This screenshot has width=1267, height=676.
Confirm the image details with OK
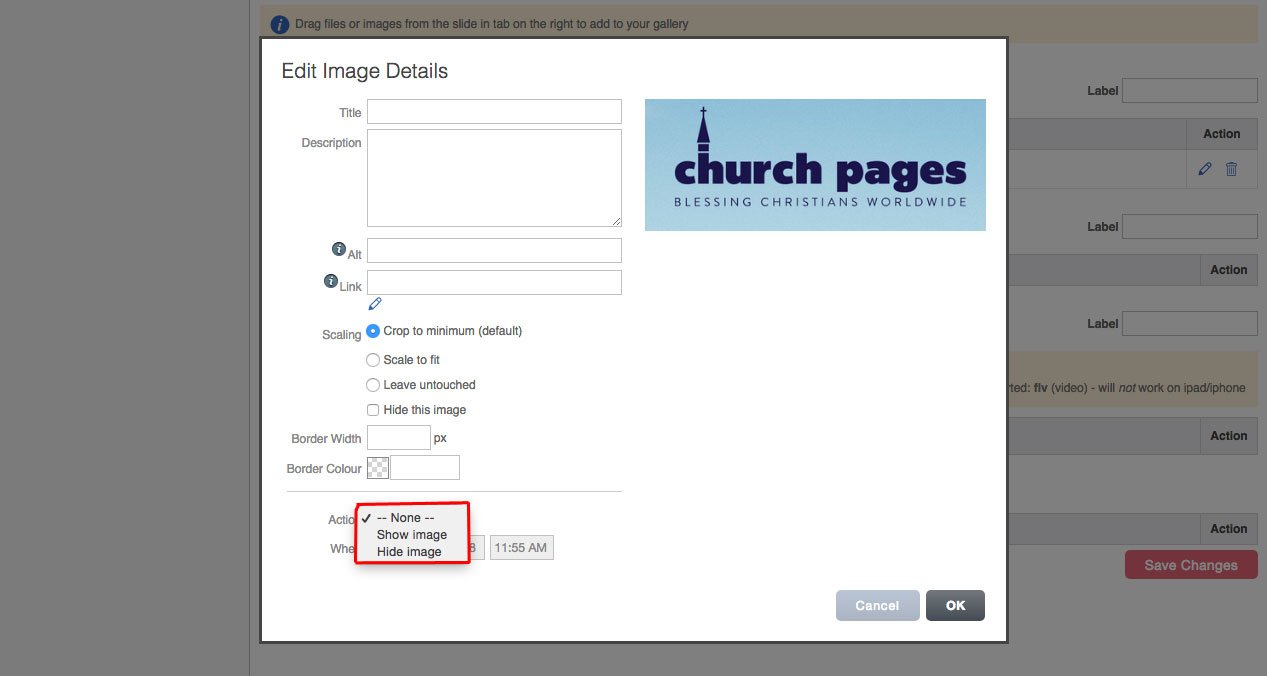coord(955,605)
